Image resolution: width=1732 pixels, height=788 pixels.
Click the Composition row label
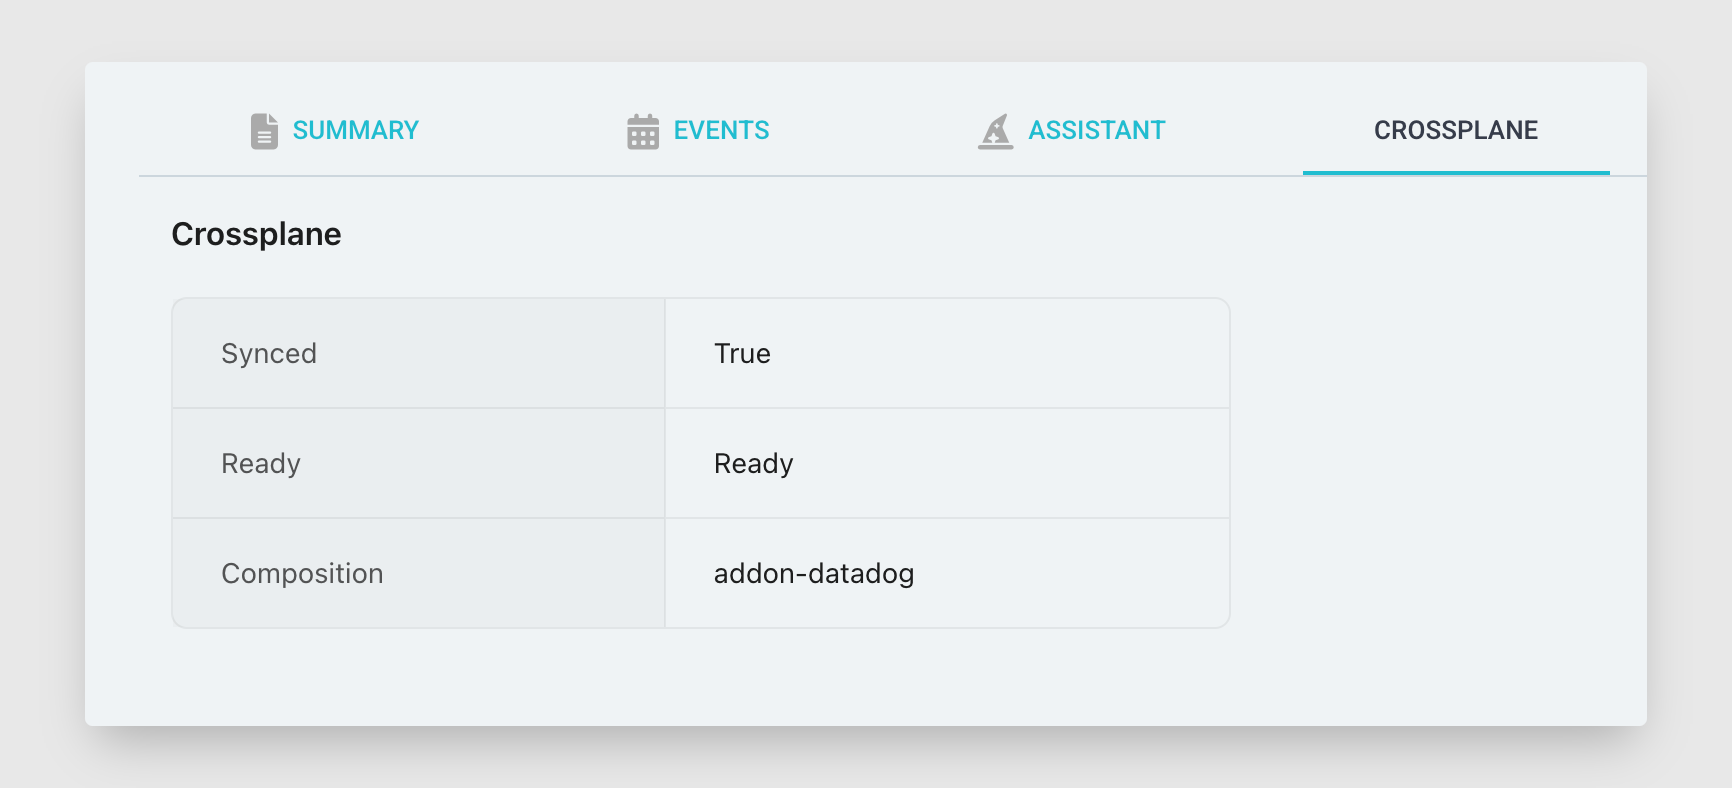302,573
